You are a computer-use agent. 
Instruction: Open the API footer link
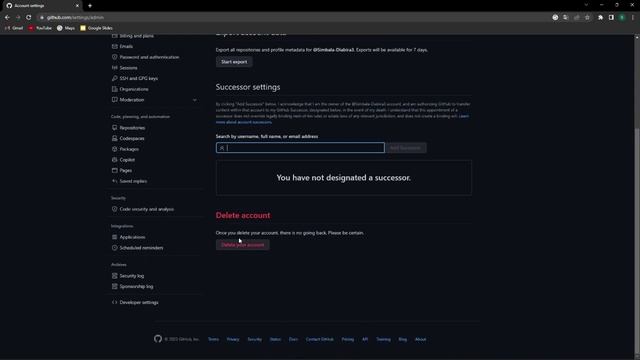[365, 339]
